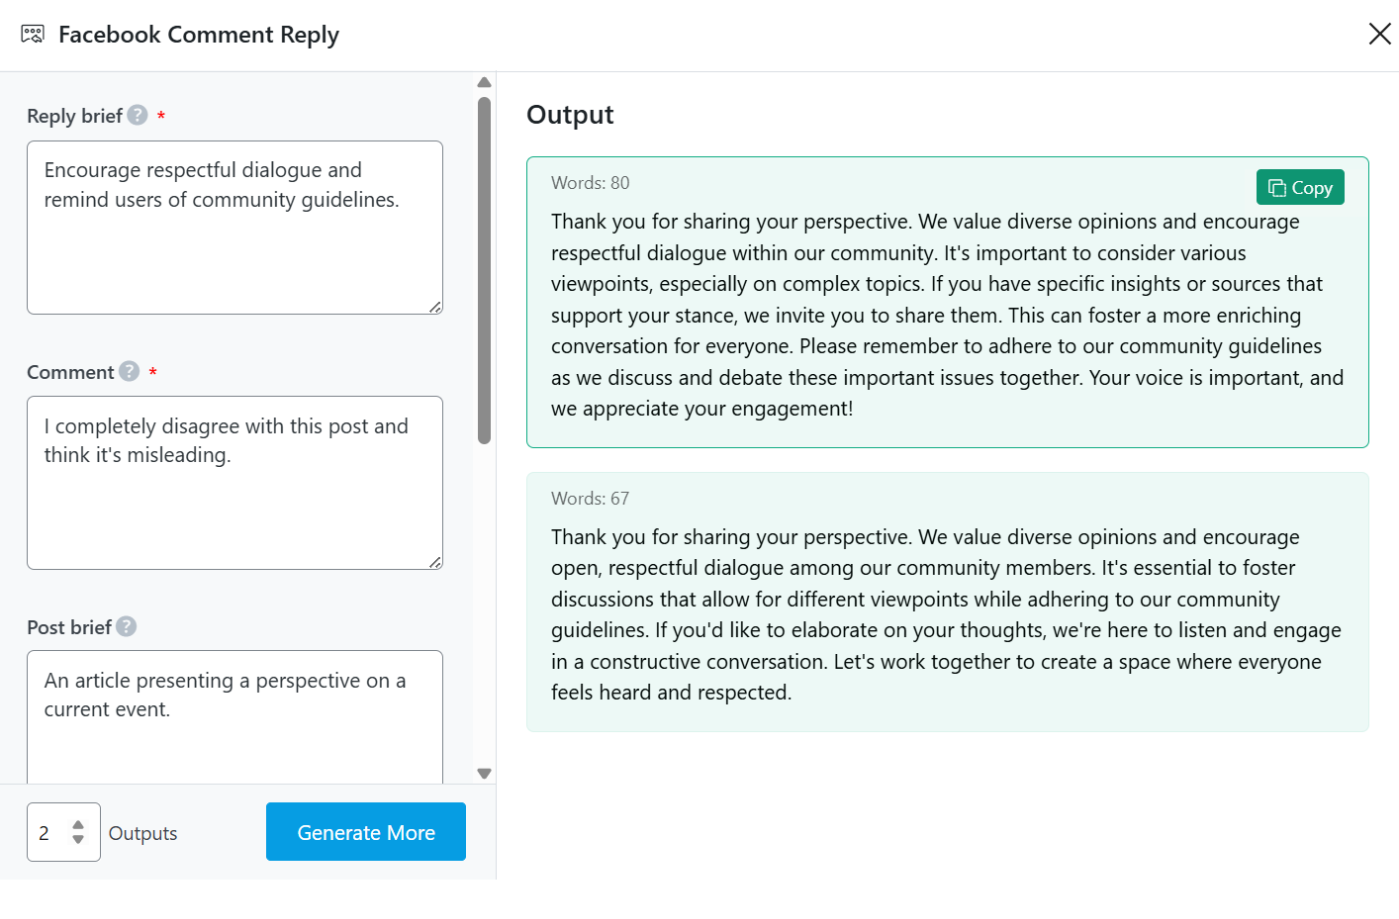Click the scroll up arrow of form panel
This screenshot has height=919, width=1399.
pyautogui.click(x=484, y=83)
